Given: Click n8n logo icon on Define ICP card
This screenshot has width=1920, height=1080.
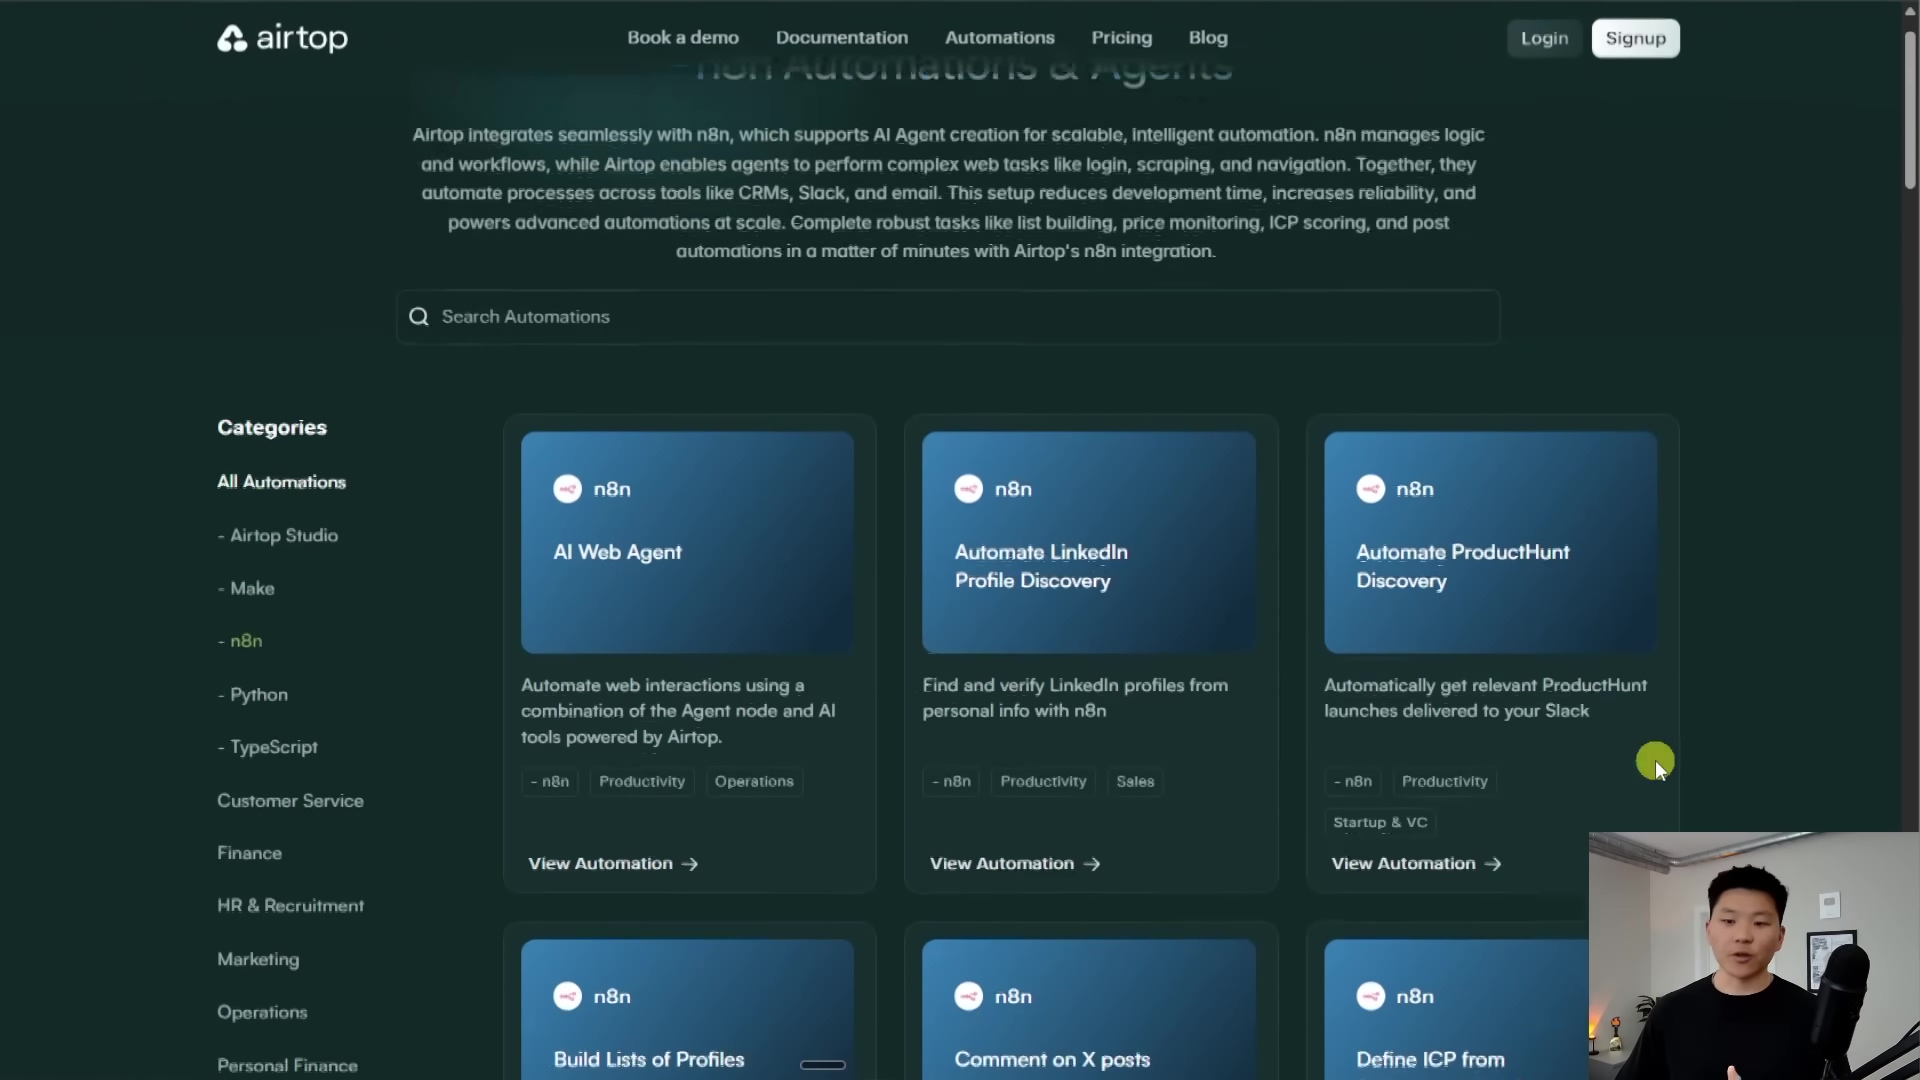Looking at the screenshot, I should (1370, 996).
